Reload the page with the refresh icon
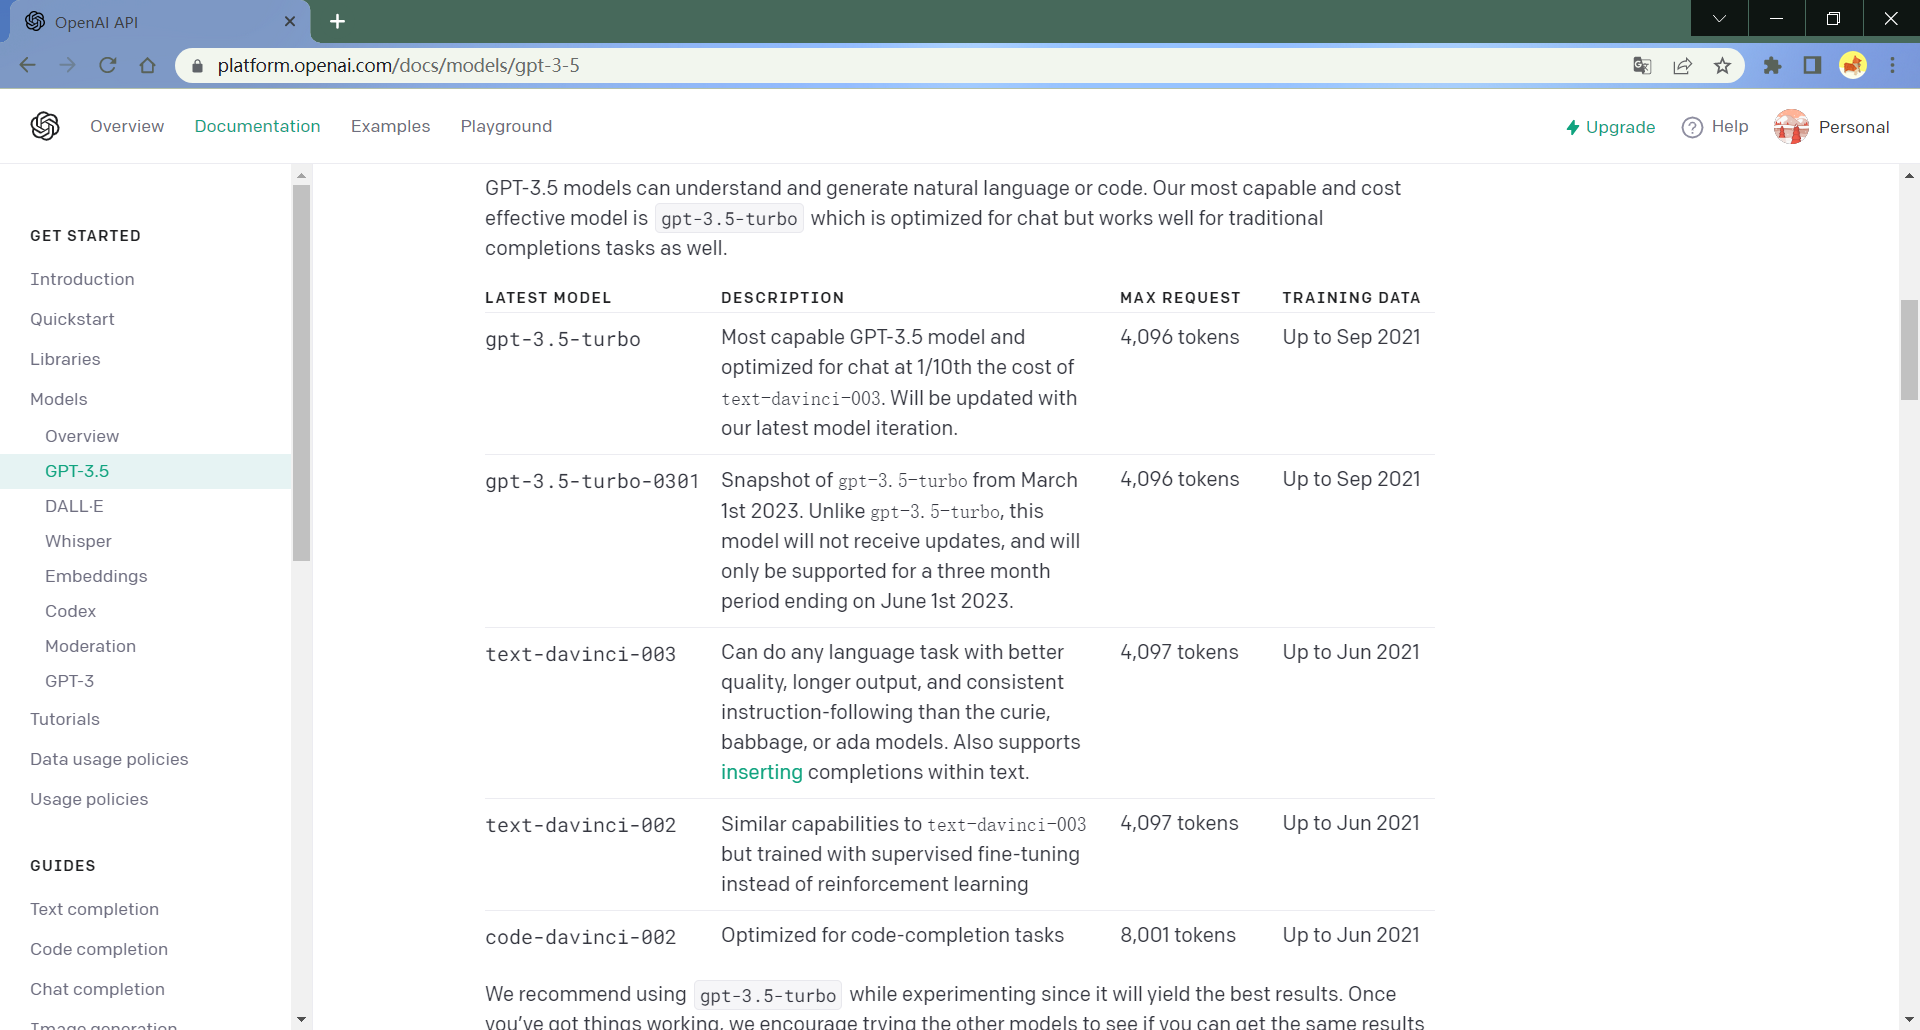 pos(108,65)
